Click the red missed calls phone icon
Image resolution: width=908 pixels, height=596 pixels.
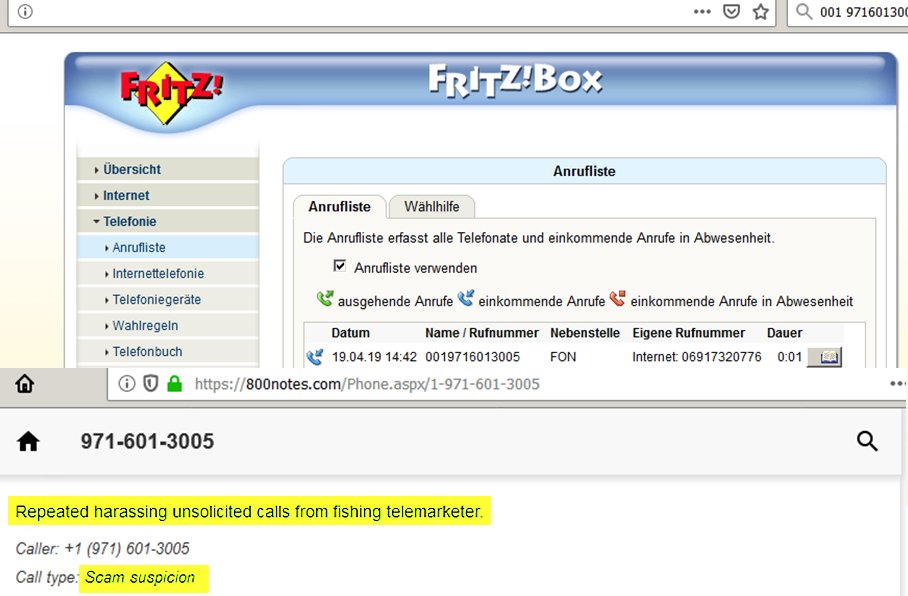(618, 298)
